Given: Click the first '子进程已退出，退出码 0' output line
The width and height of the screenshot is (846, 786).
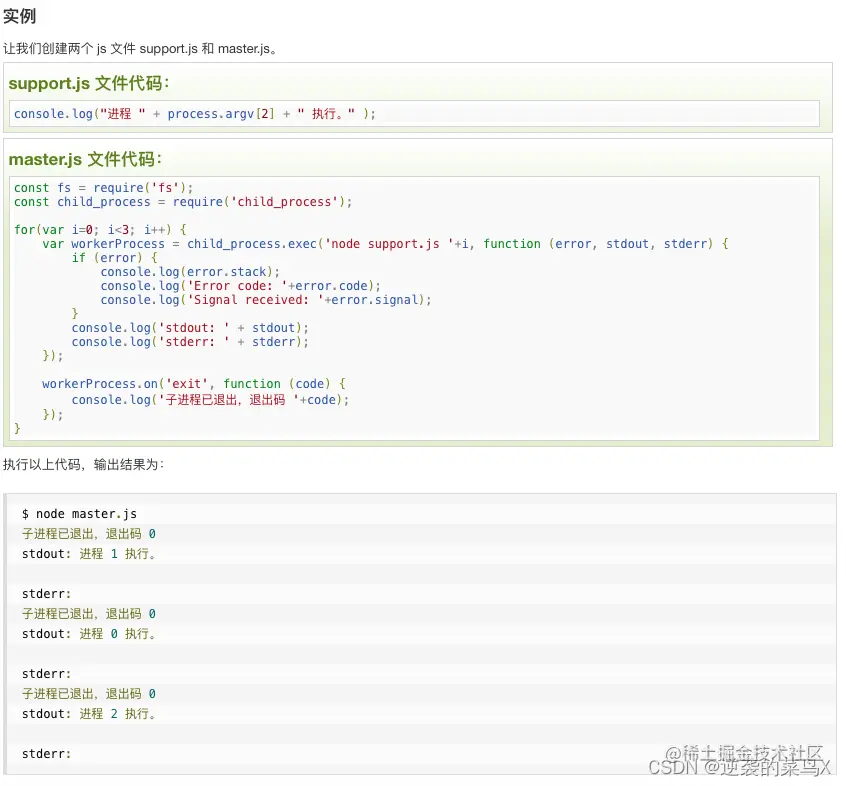Looking at the screenshot, I should (89, 534).
